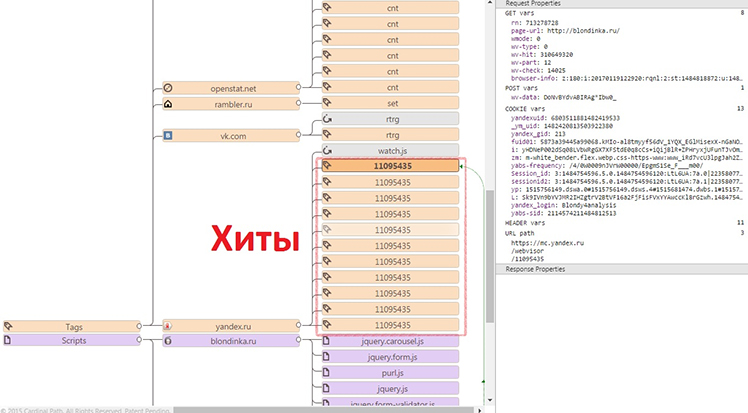Image resolution: width=748 pixels, height=413 pixels.
Task: Select the Tags root node
Action: [x=72, y=327]
